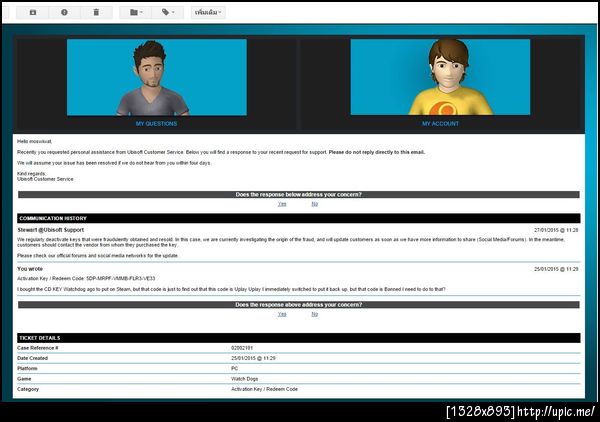Select the 'Does the response below address your concern?' bar
Screen dimensions: 600x422
click(298, 195)
